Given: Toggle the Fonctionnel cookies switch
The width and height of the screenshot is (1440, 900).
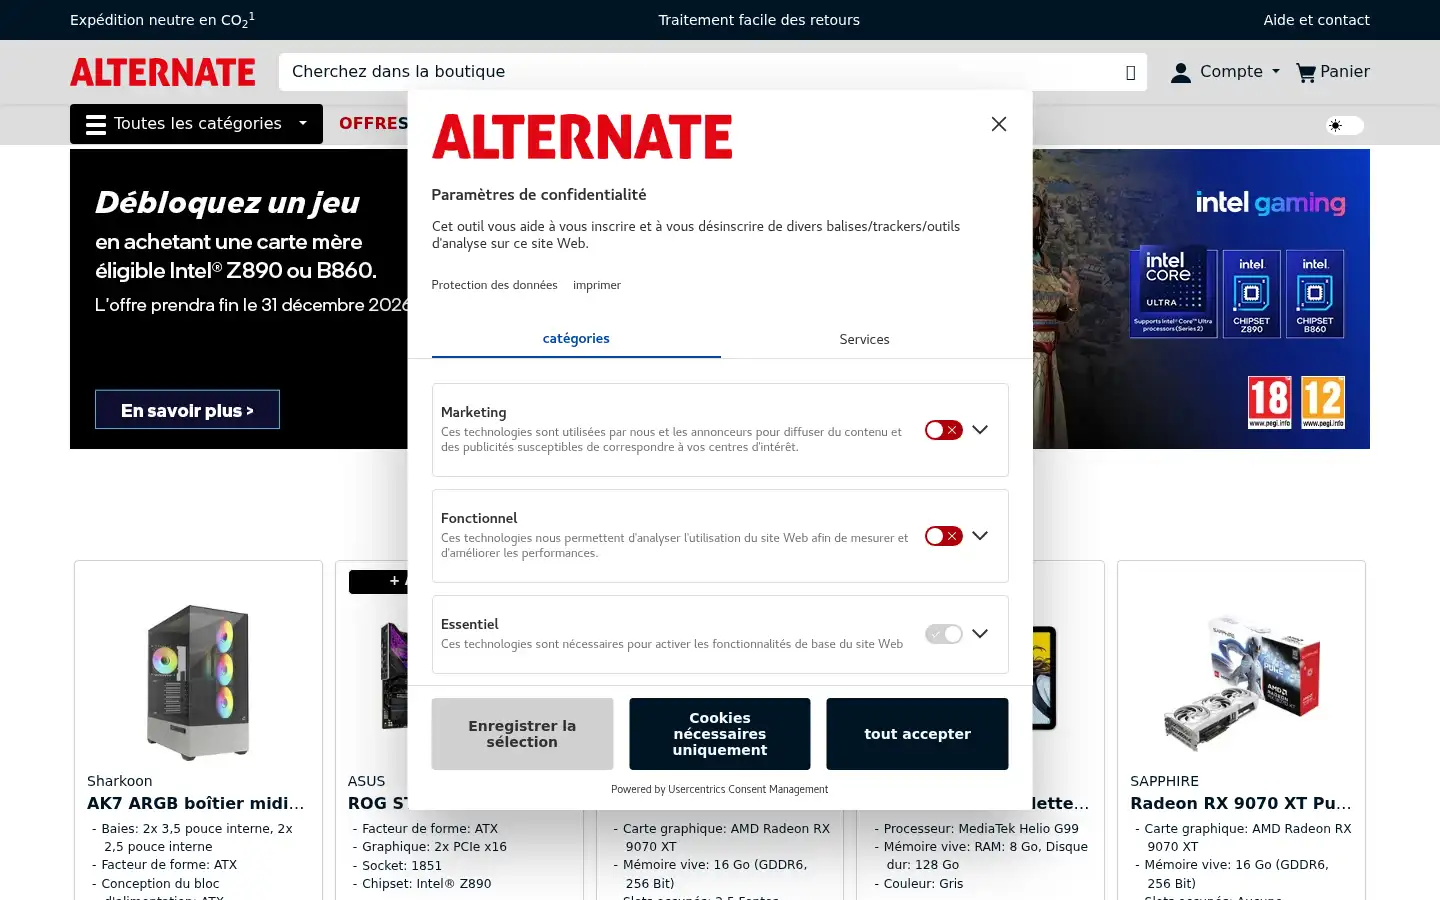Looking at the screenshot, I should click(943, 536).
